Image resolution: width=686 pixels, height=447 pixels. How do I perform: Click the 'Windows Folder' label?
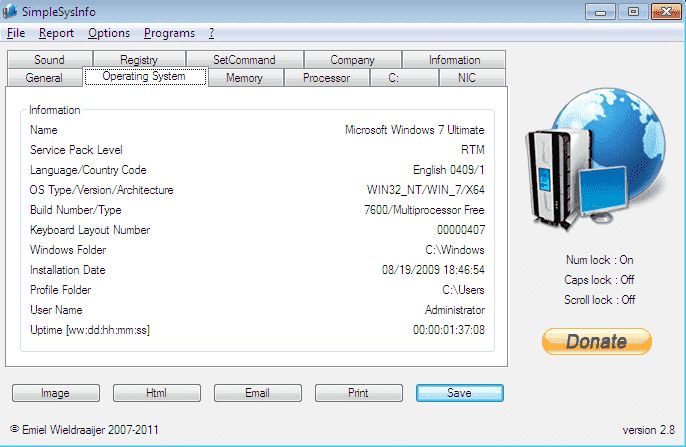[x=68, y=250]
